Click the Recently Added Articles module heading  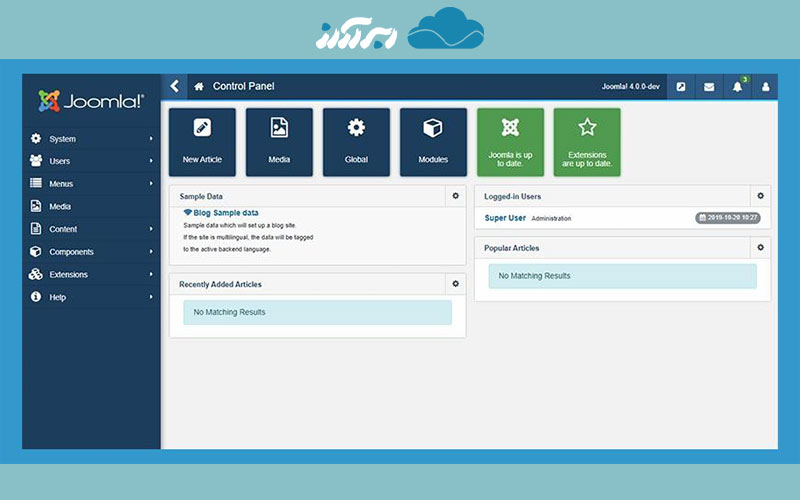click(220, 284)
